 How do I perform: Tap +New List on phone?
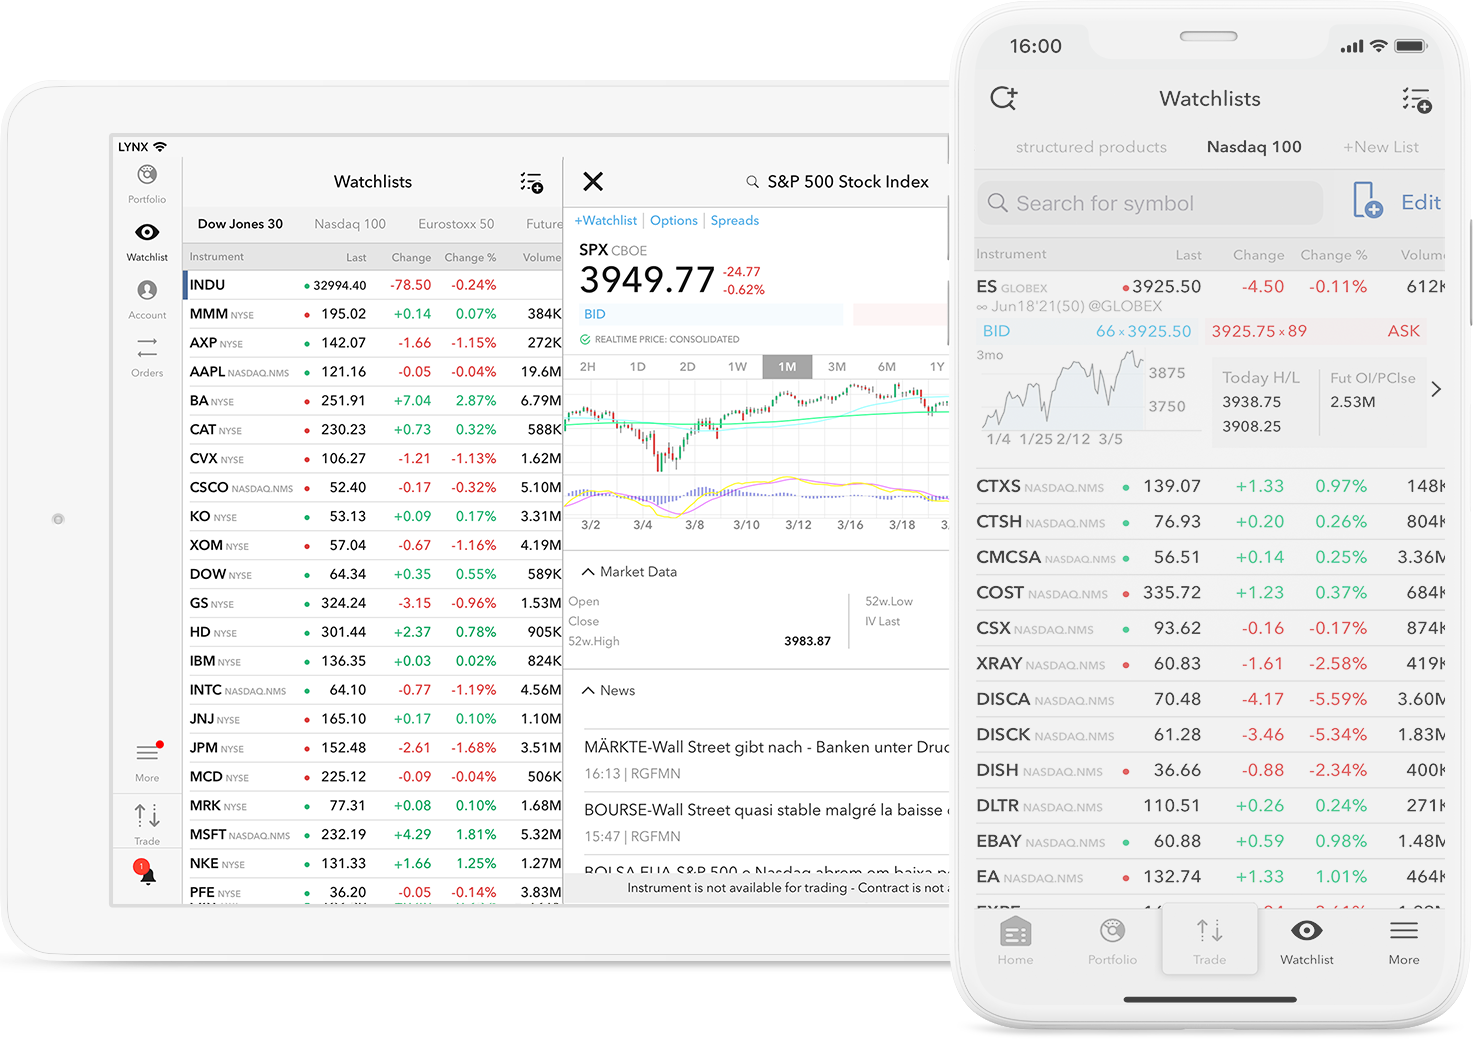(x=1381, y=147)
